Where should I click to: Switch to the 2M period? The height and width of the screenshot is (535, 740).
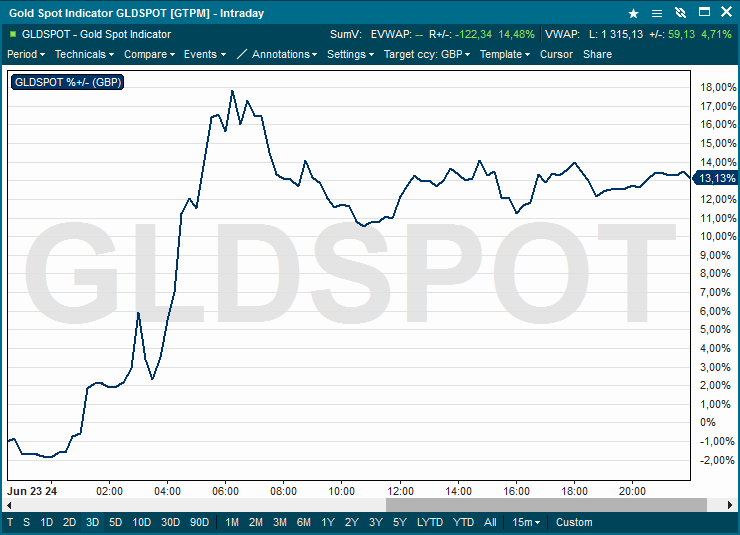256,522
